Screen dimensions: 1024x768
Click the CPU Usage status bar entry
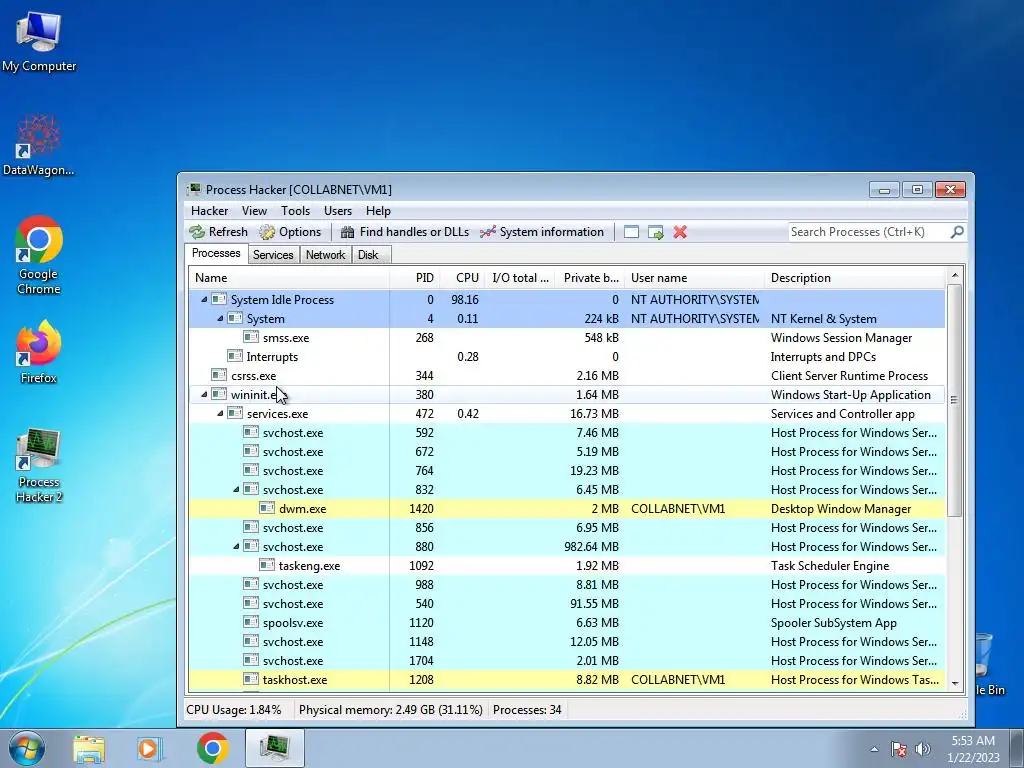[234, 709]
